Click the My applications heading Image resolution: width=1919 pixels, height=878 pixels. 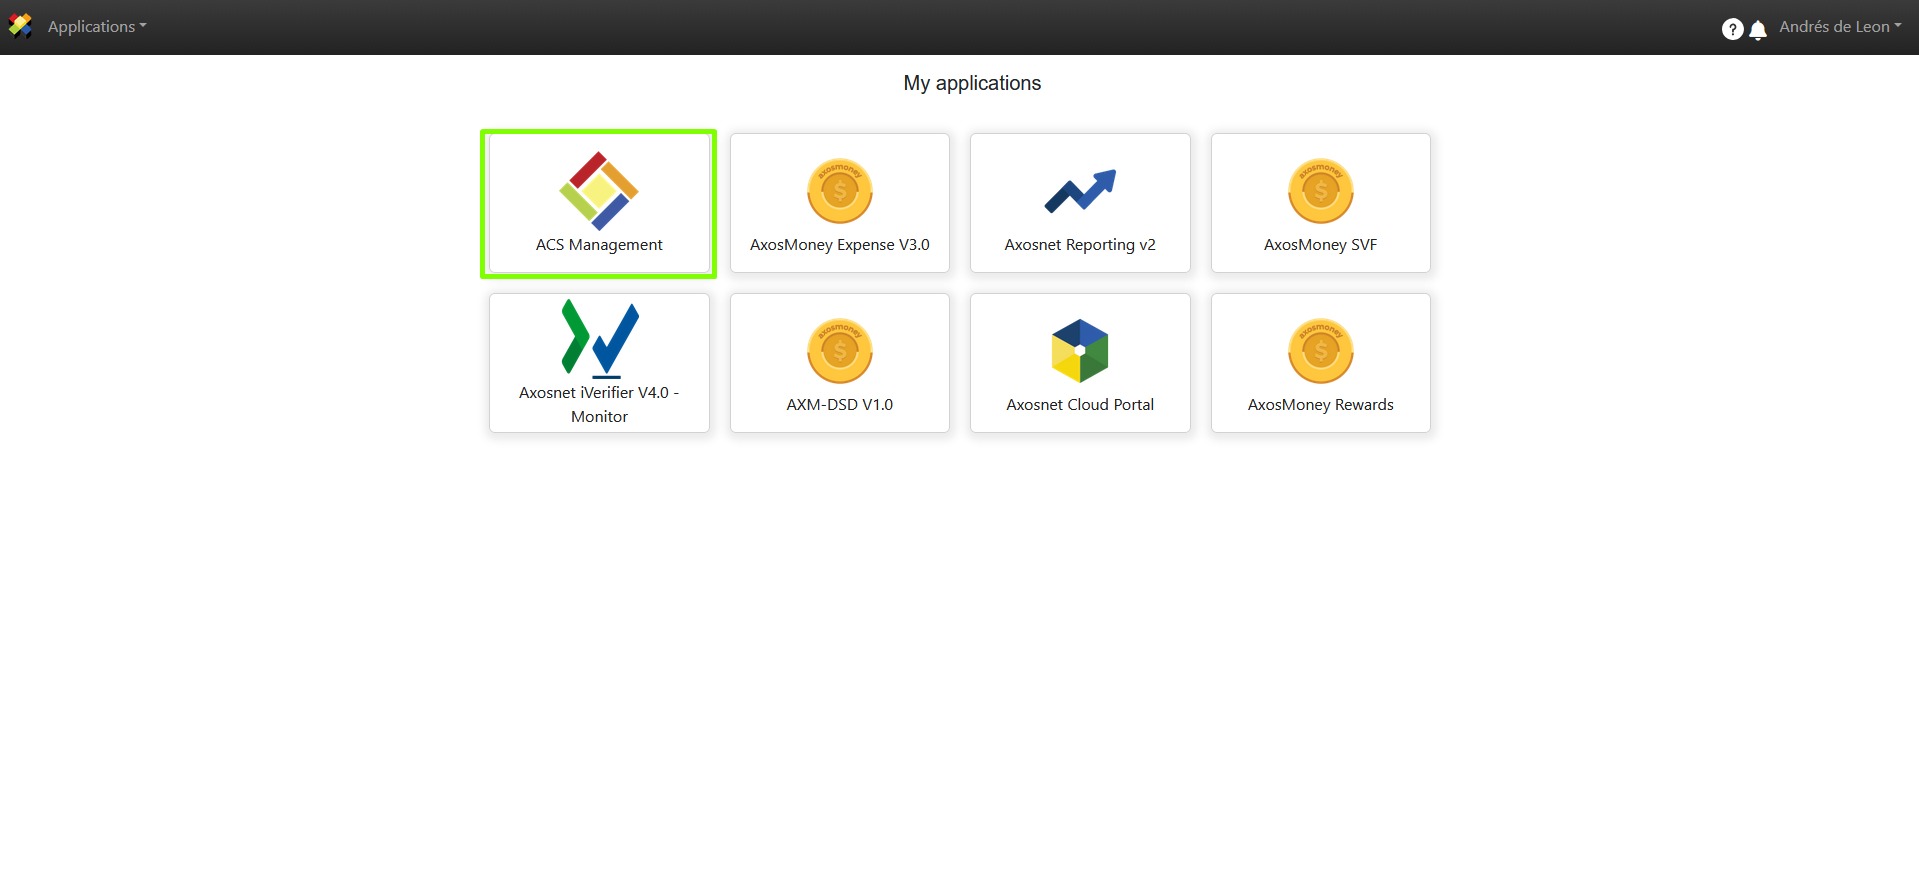(x=972, y=83)
